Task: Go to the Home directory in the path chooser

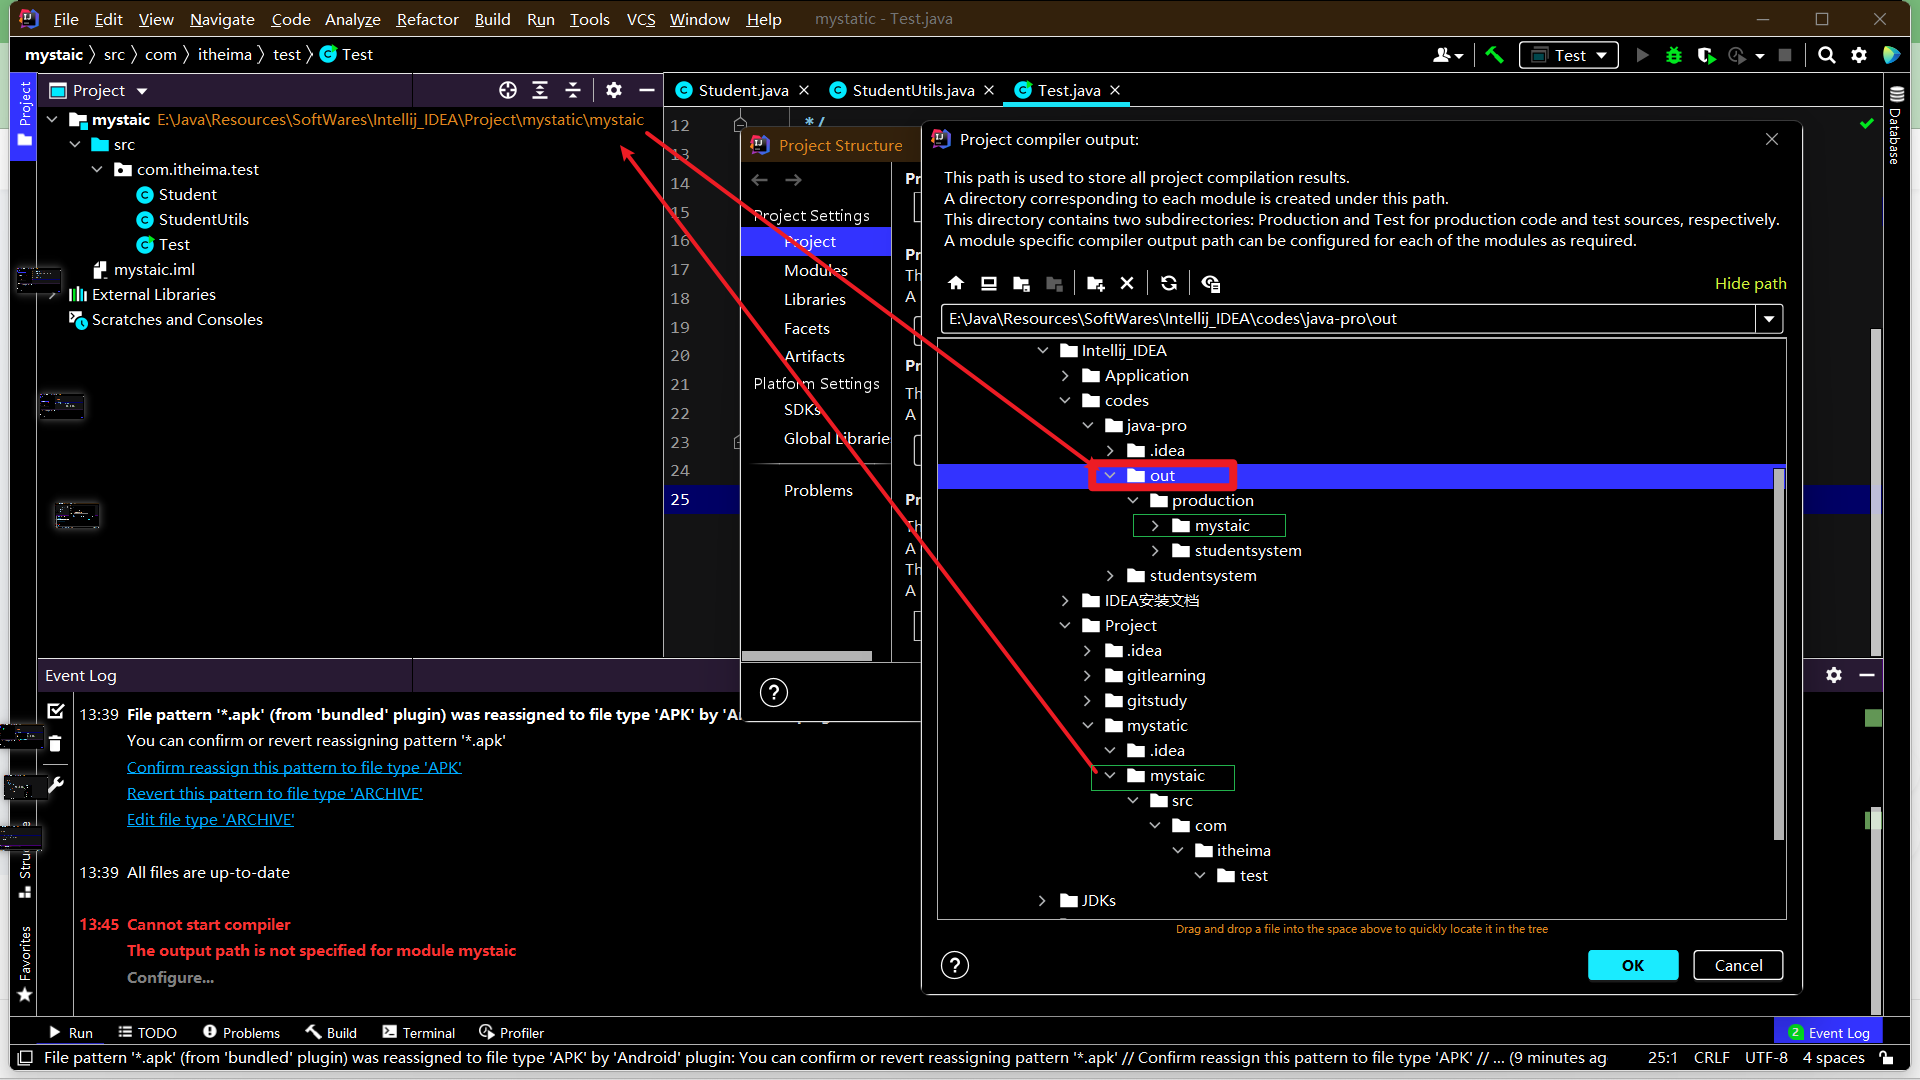Action: pos(956,283)
